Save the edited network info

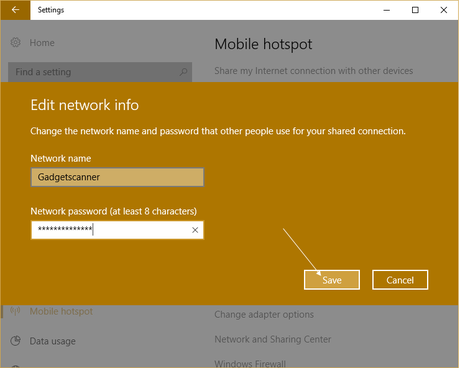coord(332,280)
